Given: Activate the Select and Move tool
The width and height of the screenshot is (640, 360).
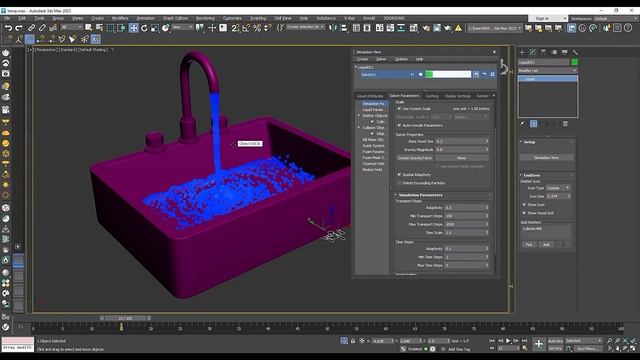Looking at the screenshot, I should tap(133, 28).
